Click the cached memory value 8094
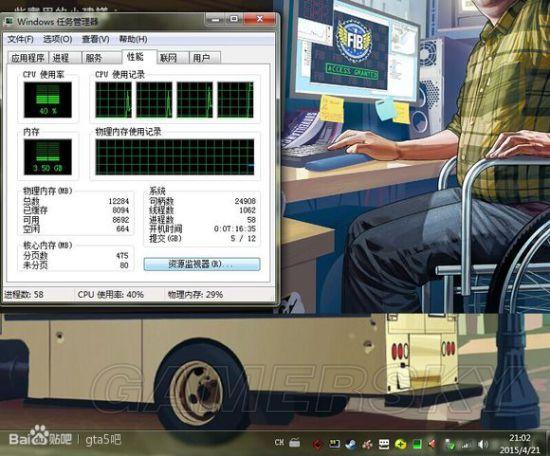 [121, 210]
